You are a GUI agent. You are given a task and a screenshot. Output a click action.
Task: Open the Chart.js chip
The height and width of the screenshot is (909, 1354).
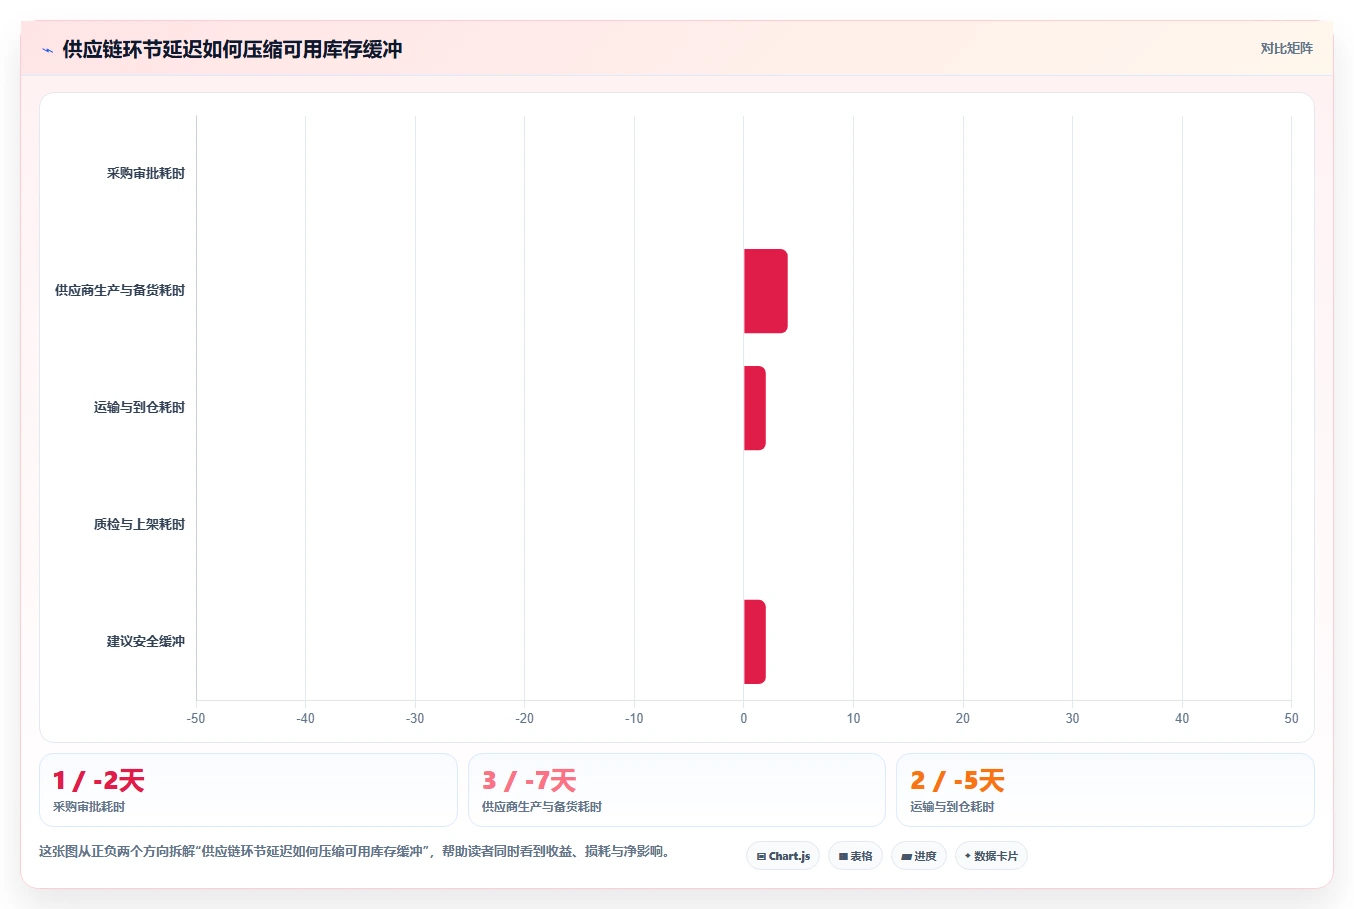pos(783,856)
